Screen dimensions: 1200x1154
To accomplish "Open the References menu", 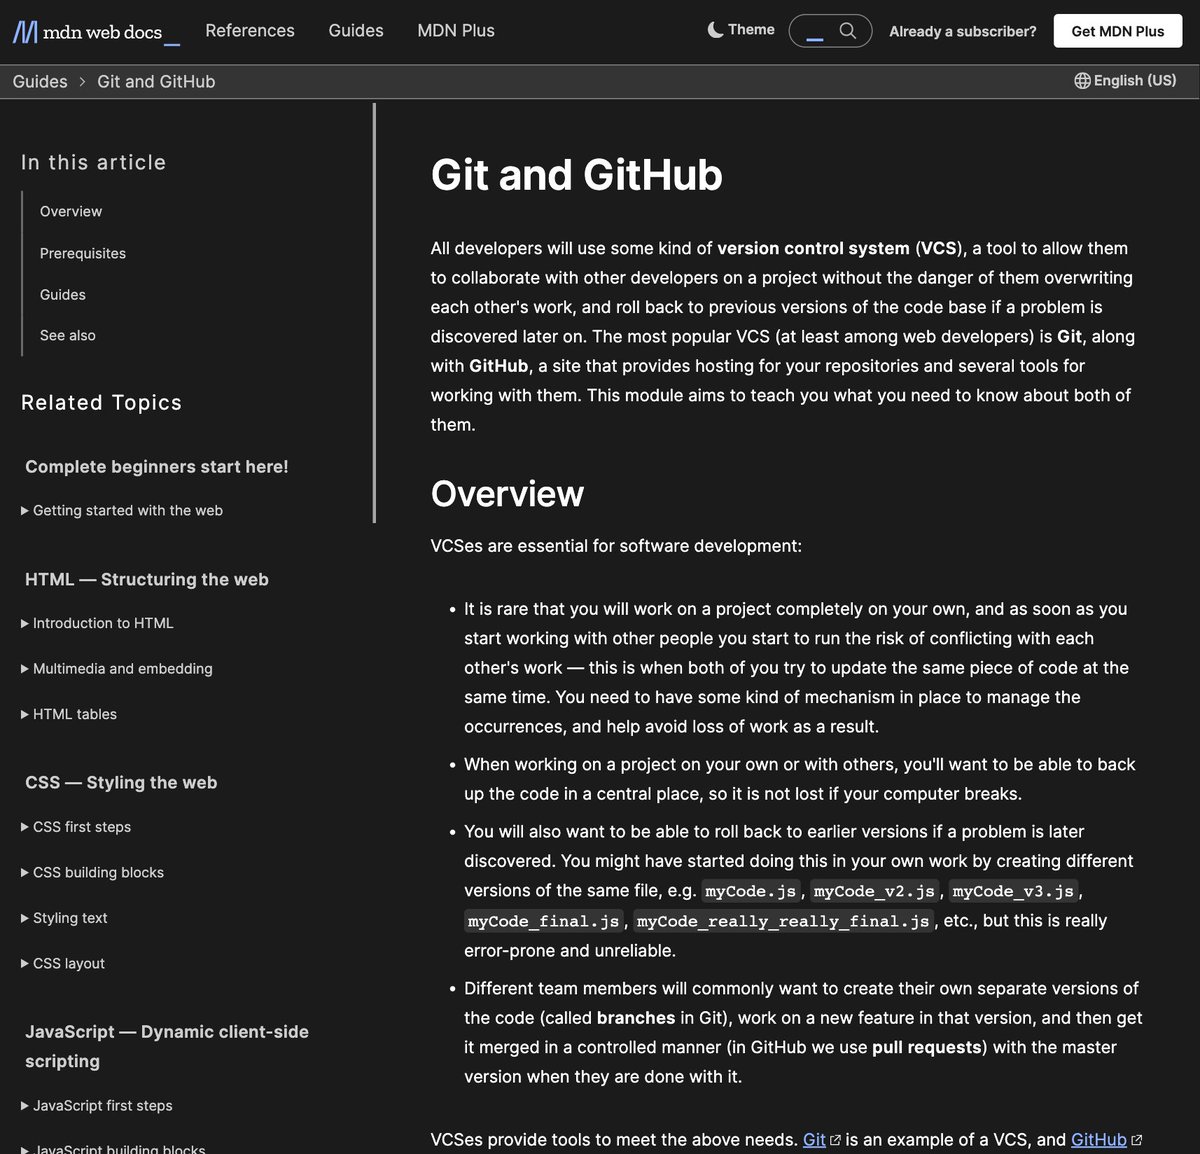I will pos(250,31).
